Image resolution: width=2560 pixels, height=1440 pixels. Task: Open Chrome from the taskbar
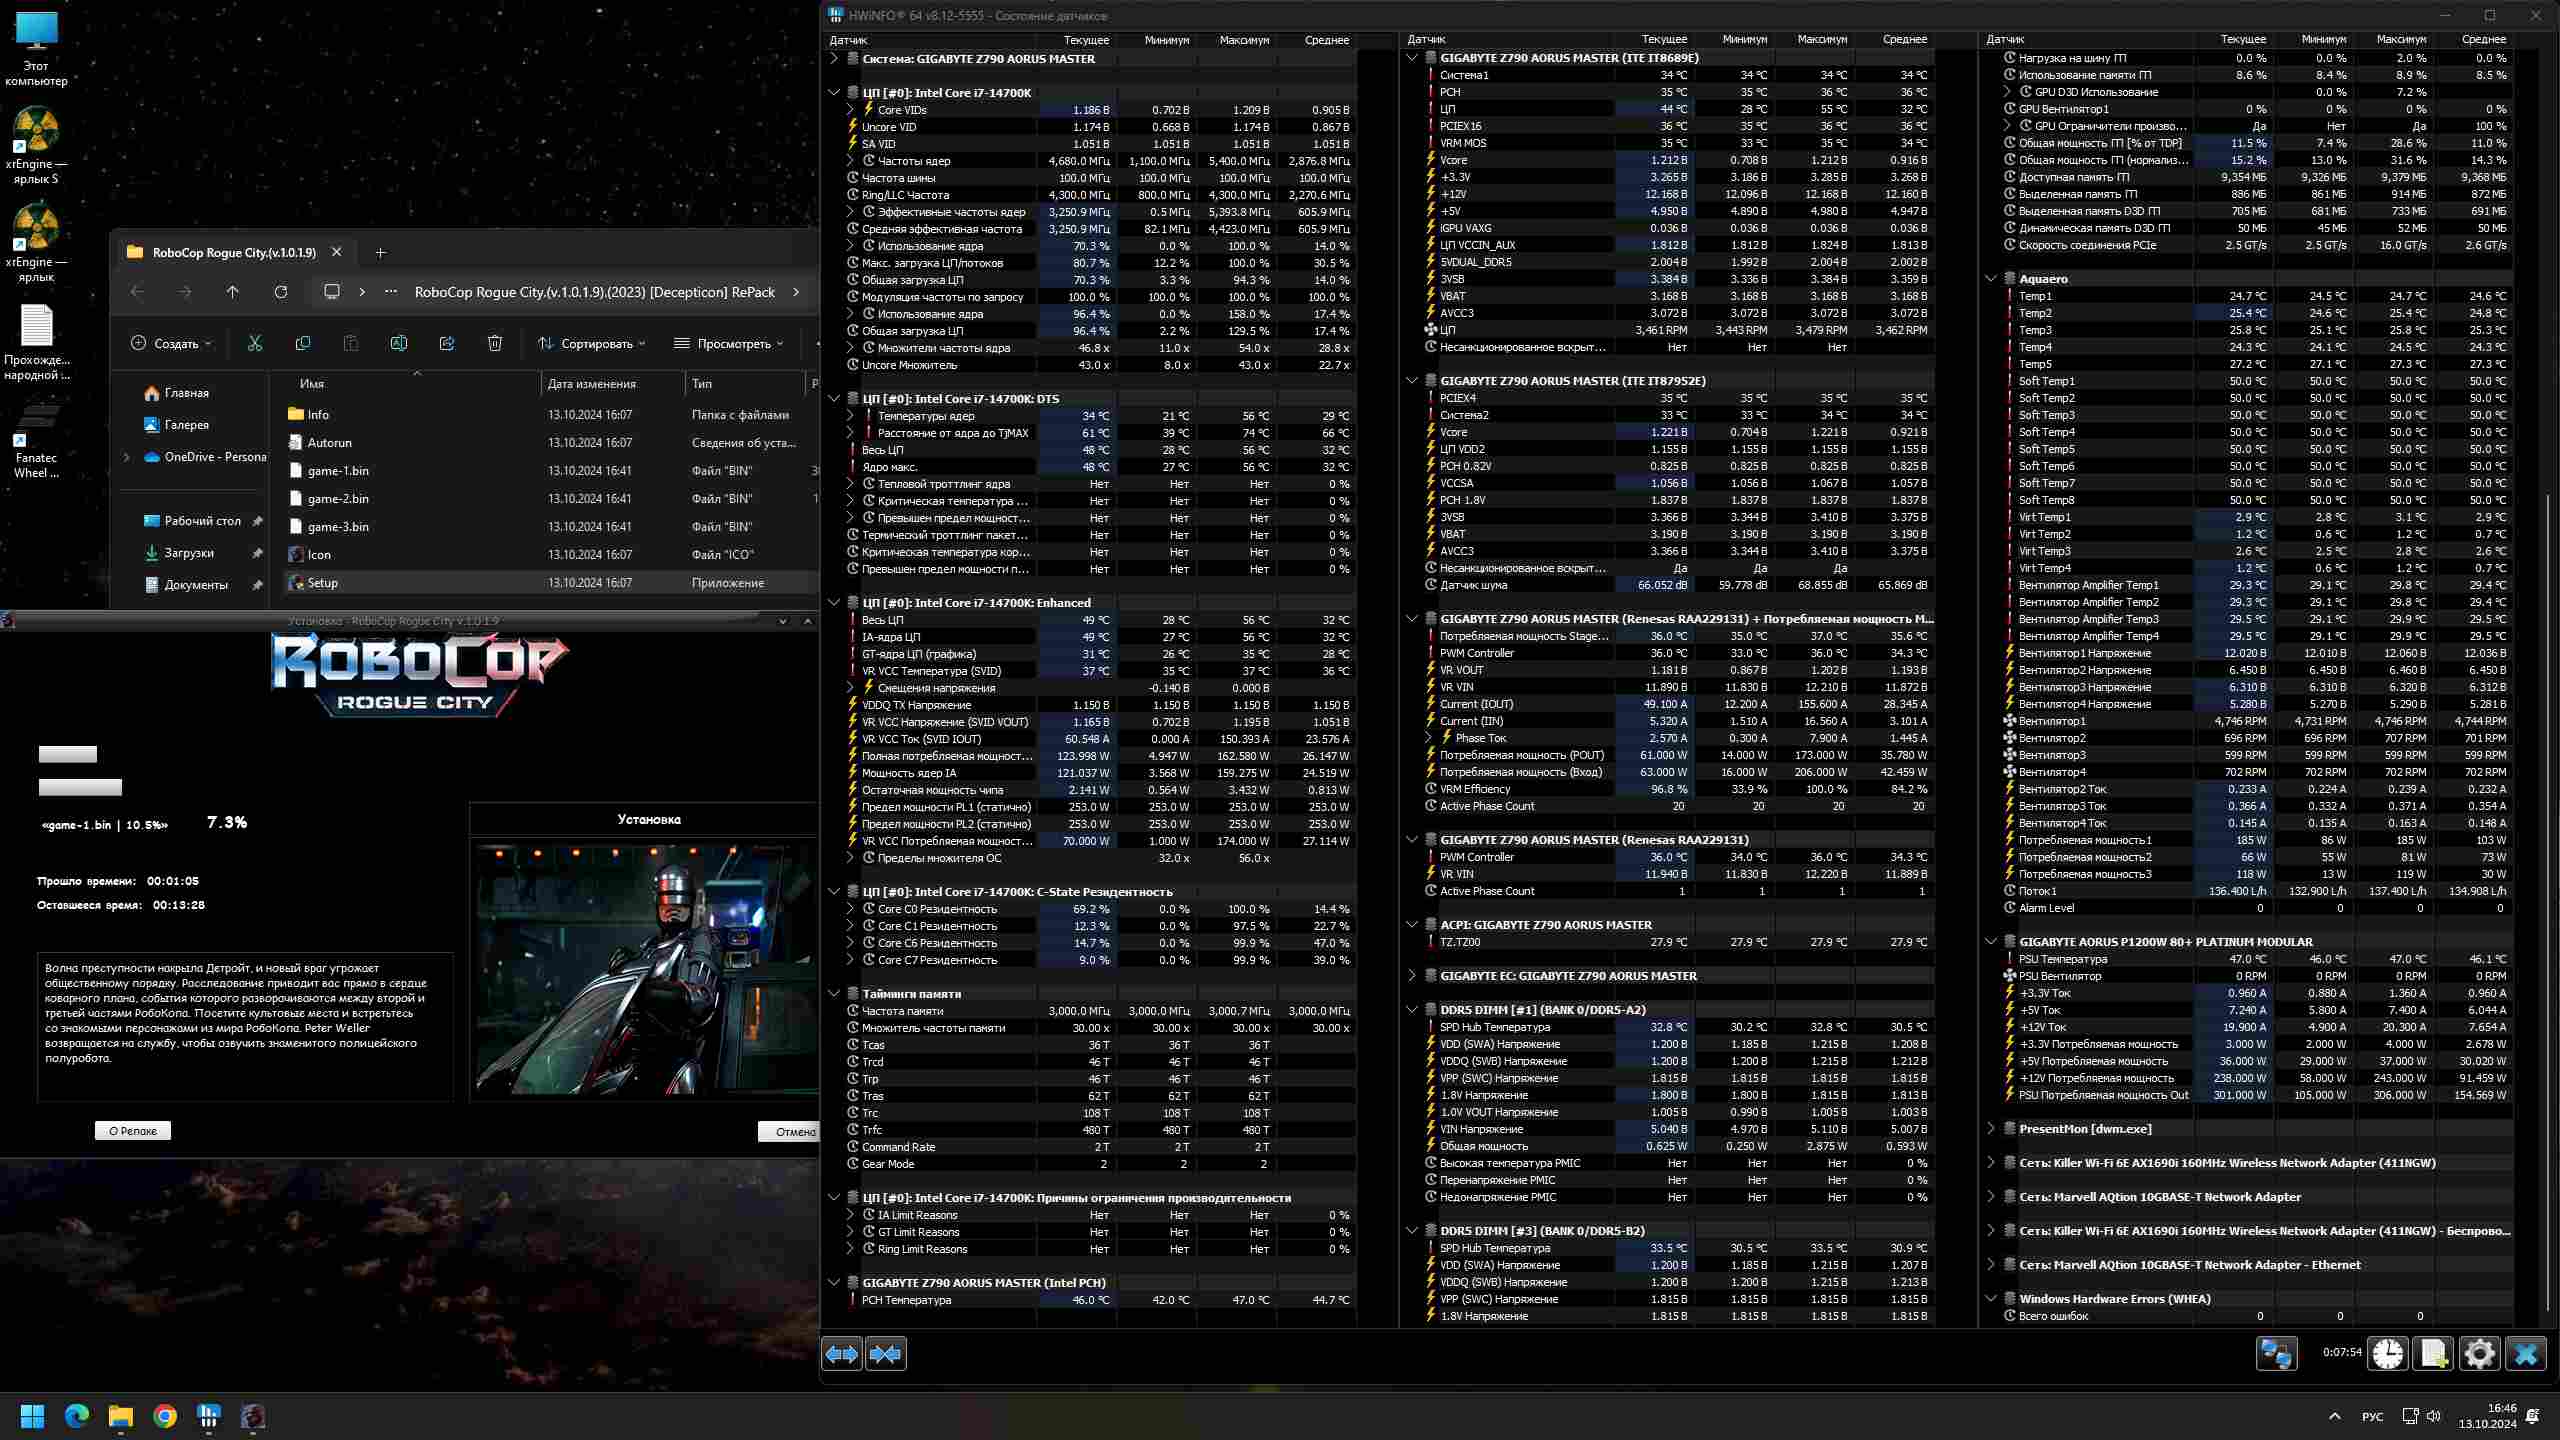pyautogui.click(x=165, y=1416)
